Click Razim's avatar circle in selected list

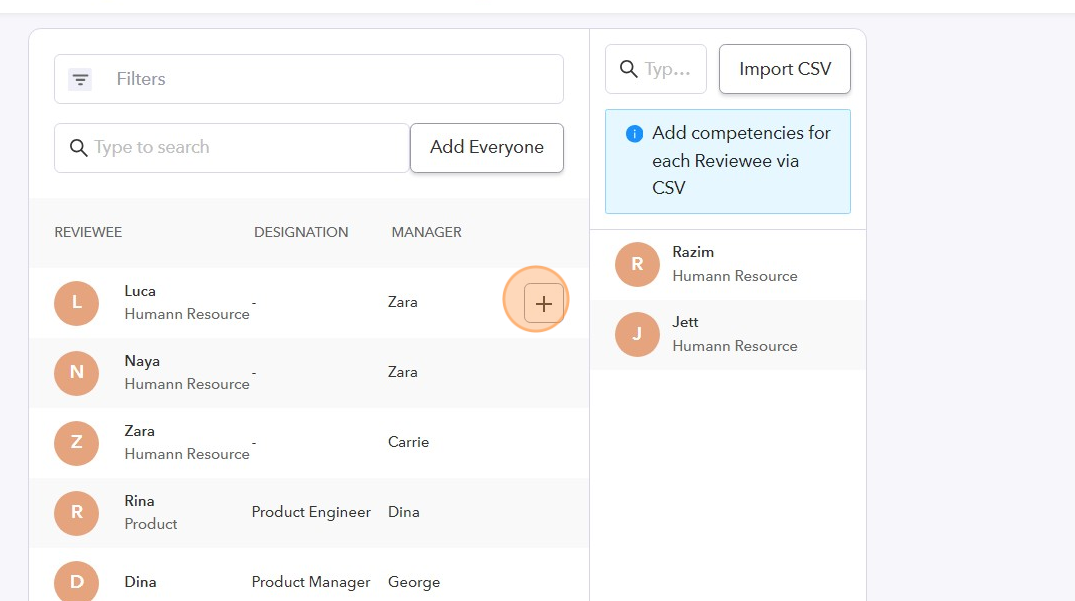pos(637,264)
